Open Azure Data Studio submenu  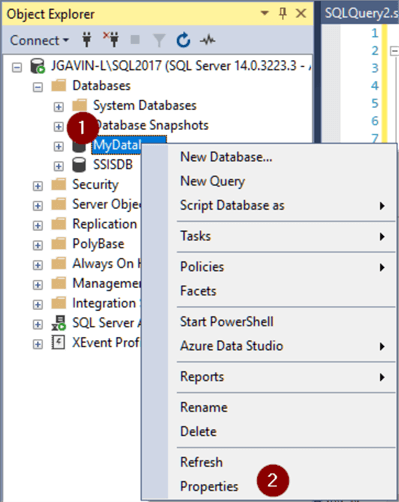pos(269,346)
